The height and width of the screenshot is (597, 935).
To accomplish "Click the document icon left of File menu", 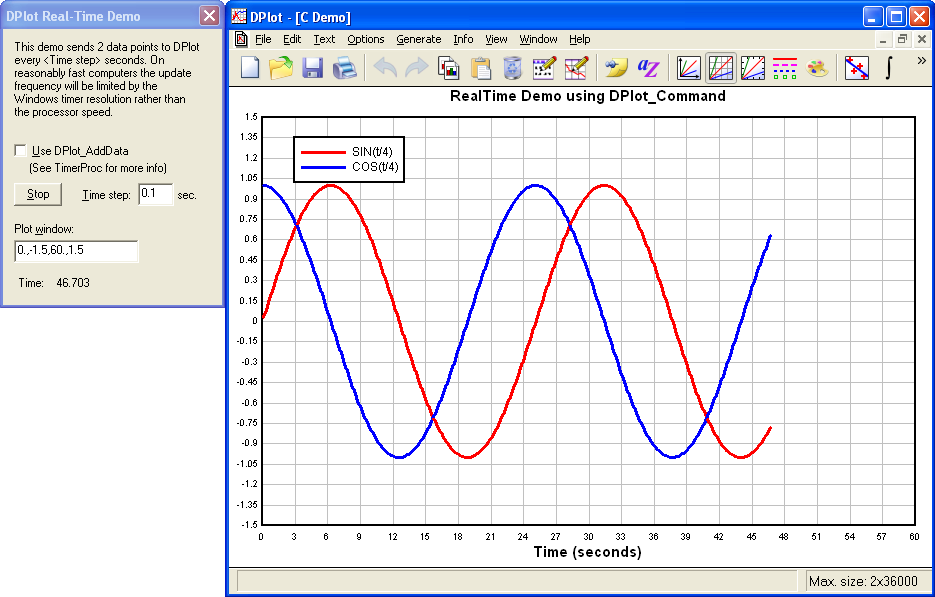I will pos(241,39).
